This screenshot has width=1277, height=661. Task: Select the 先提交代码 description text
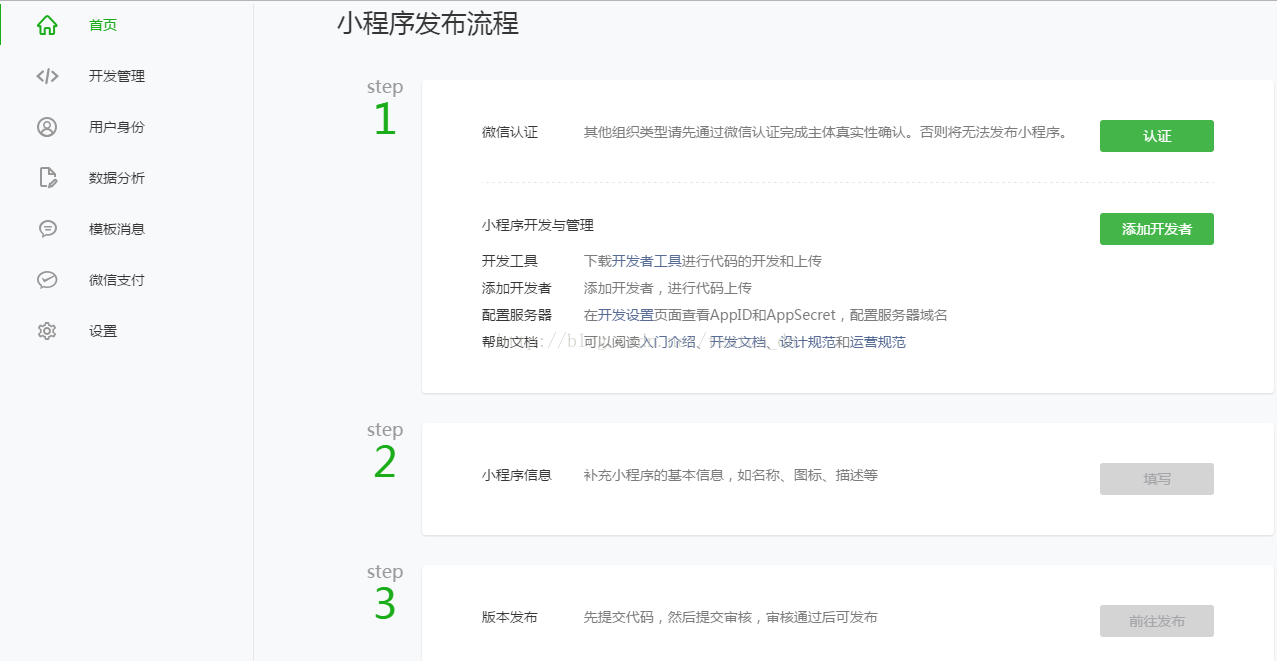[731, 617]
